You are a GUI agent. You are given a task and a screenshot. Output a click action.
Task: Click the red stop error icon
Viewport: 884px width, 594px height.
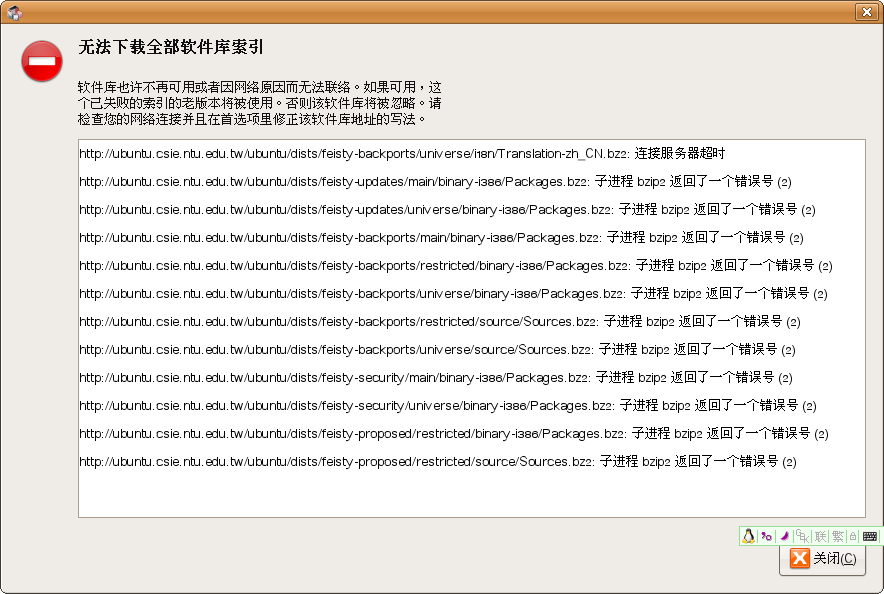tap(42, 61)
